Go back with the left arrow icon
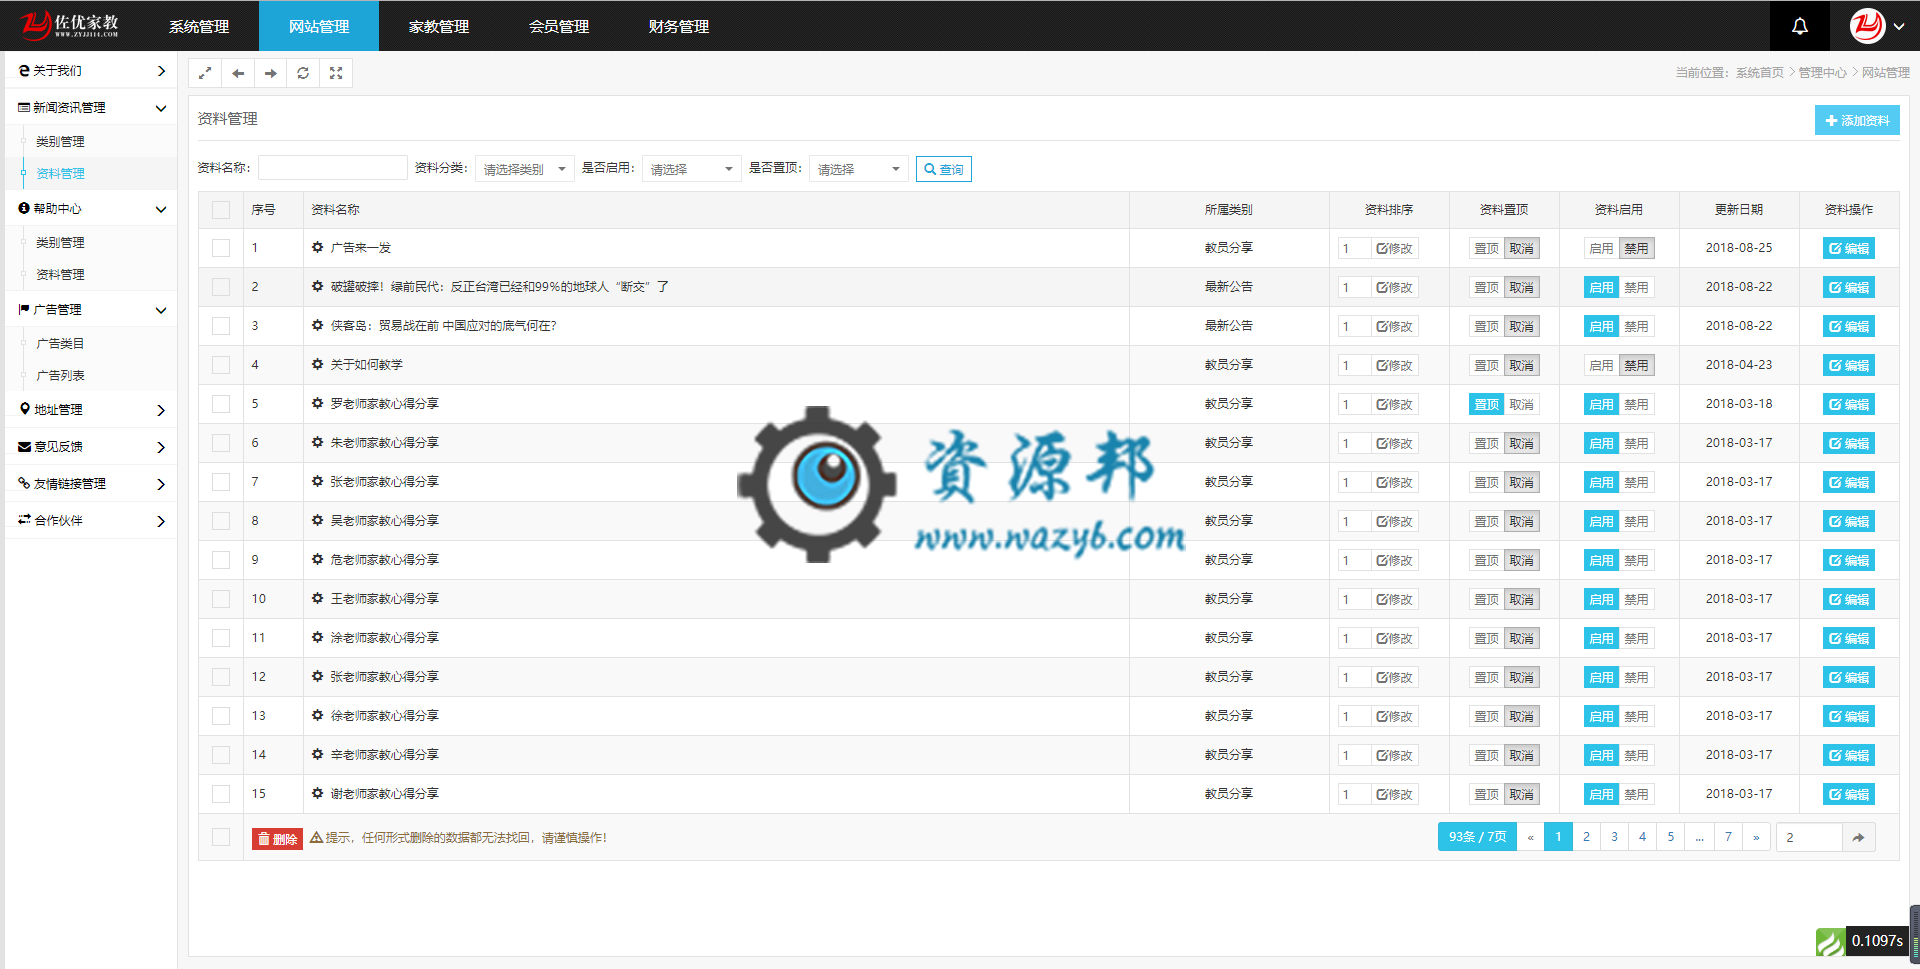 pos(238,73)
